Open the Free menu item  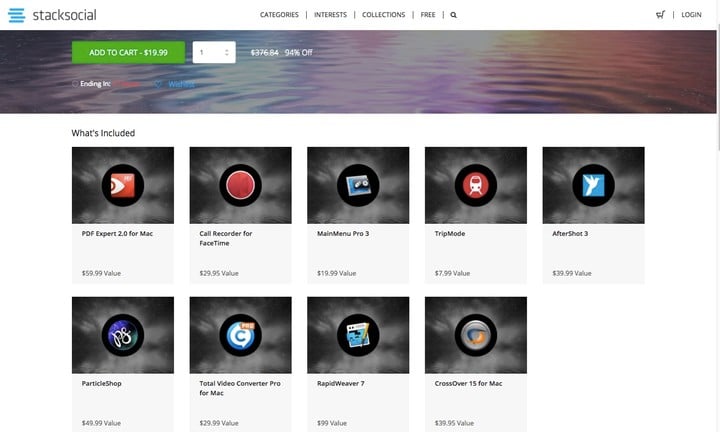428,15
